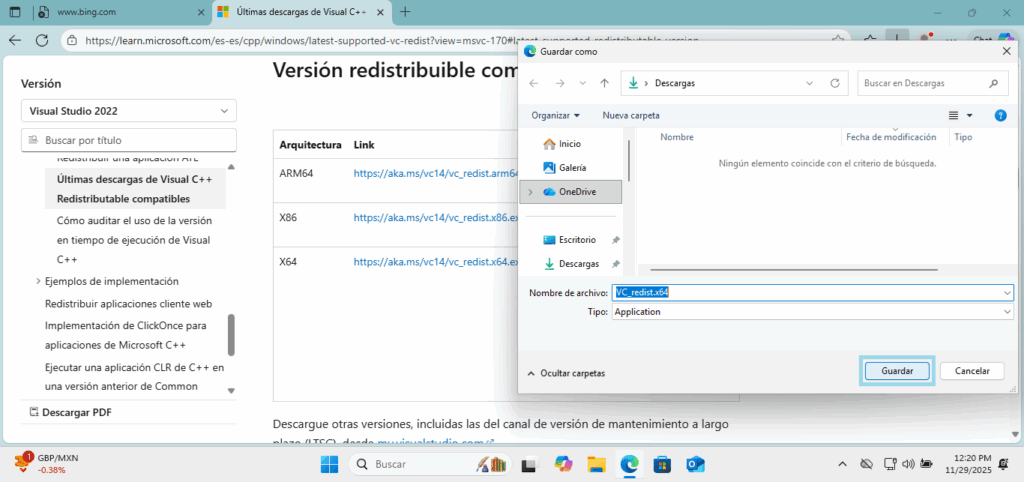
Task: Open File Explorer from the taskbar
Action: 596,464
